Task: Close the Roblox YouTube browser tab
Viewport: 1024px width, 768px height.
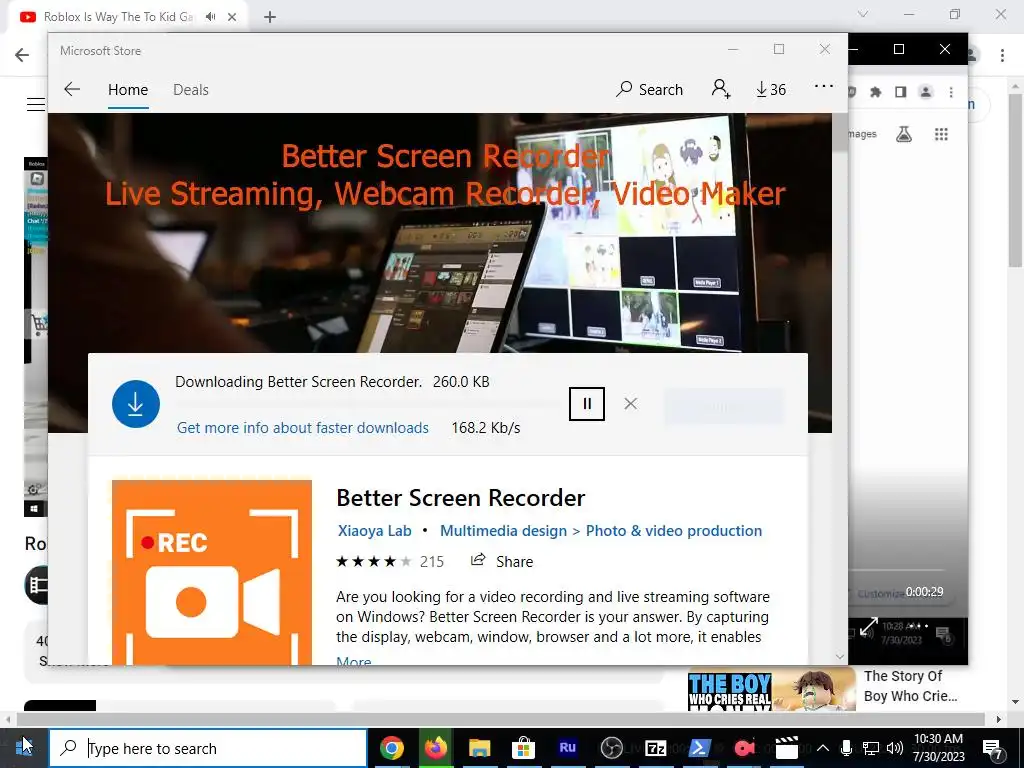Action: click(232, 17)
